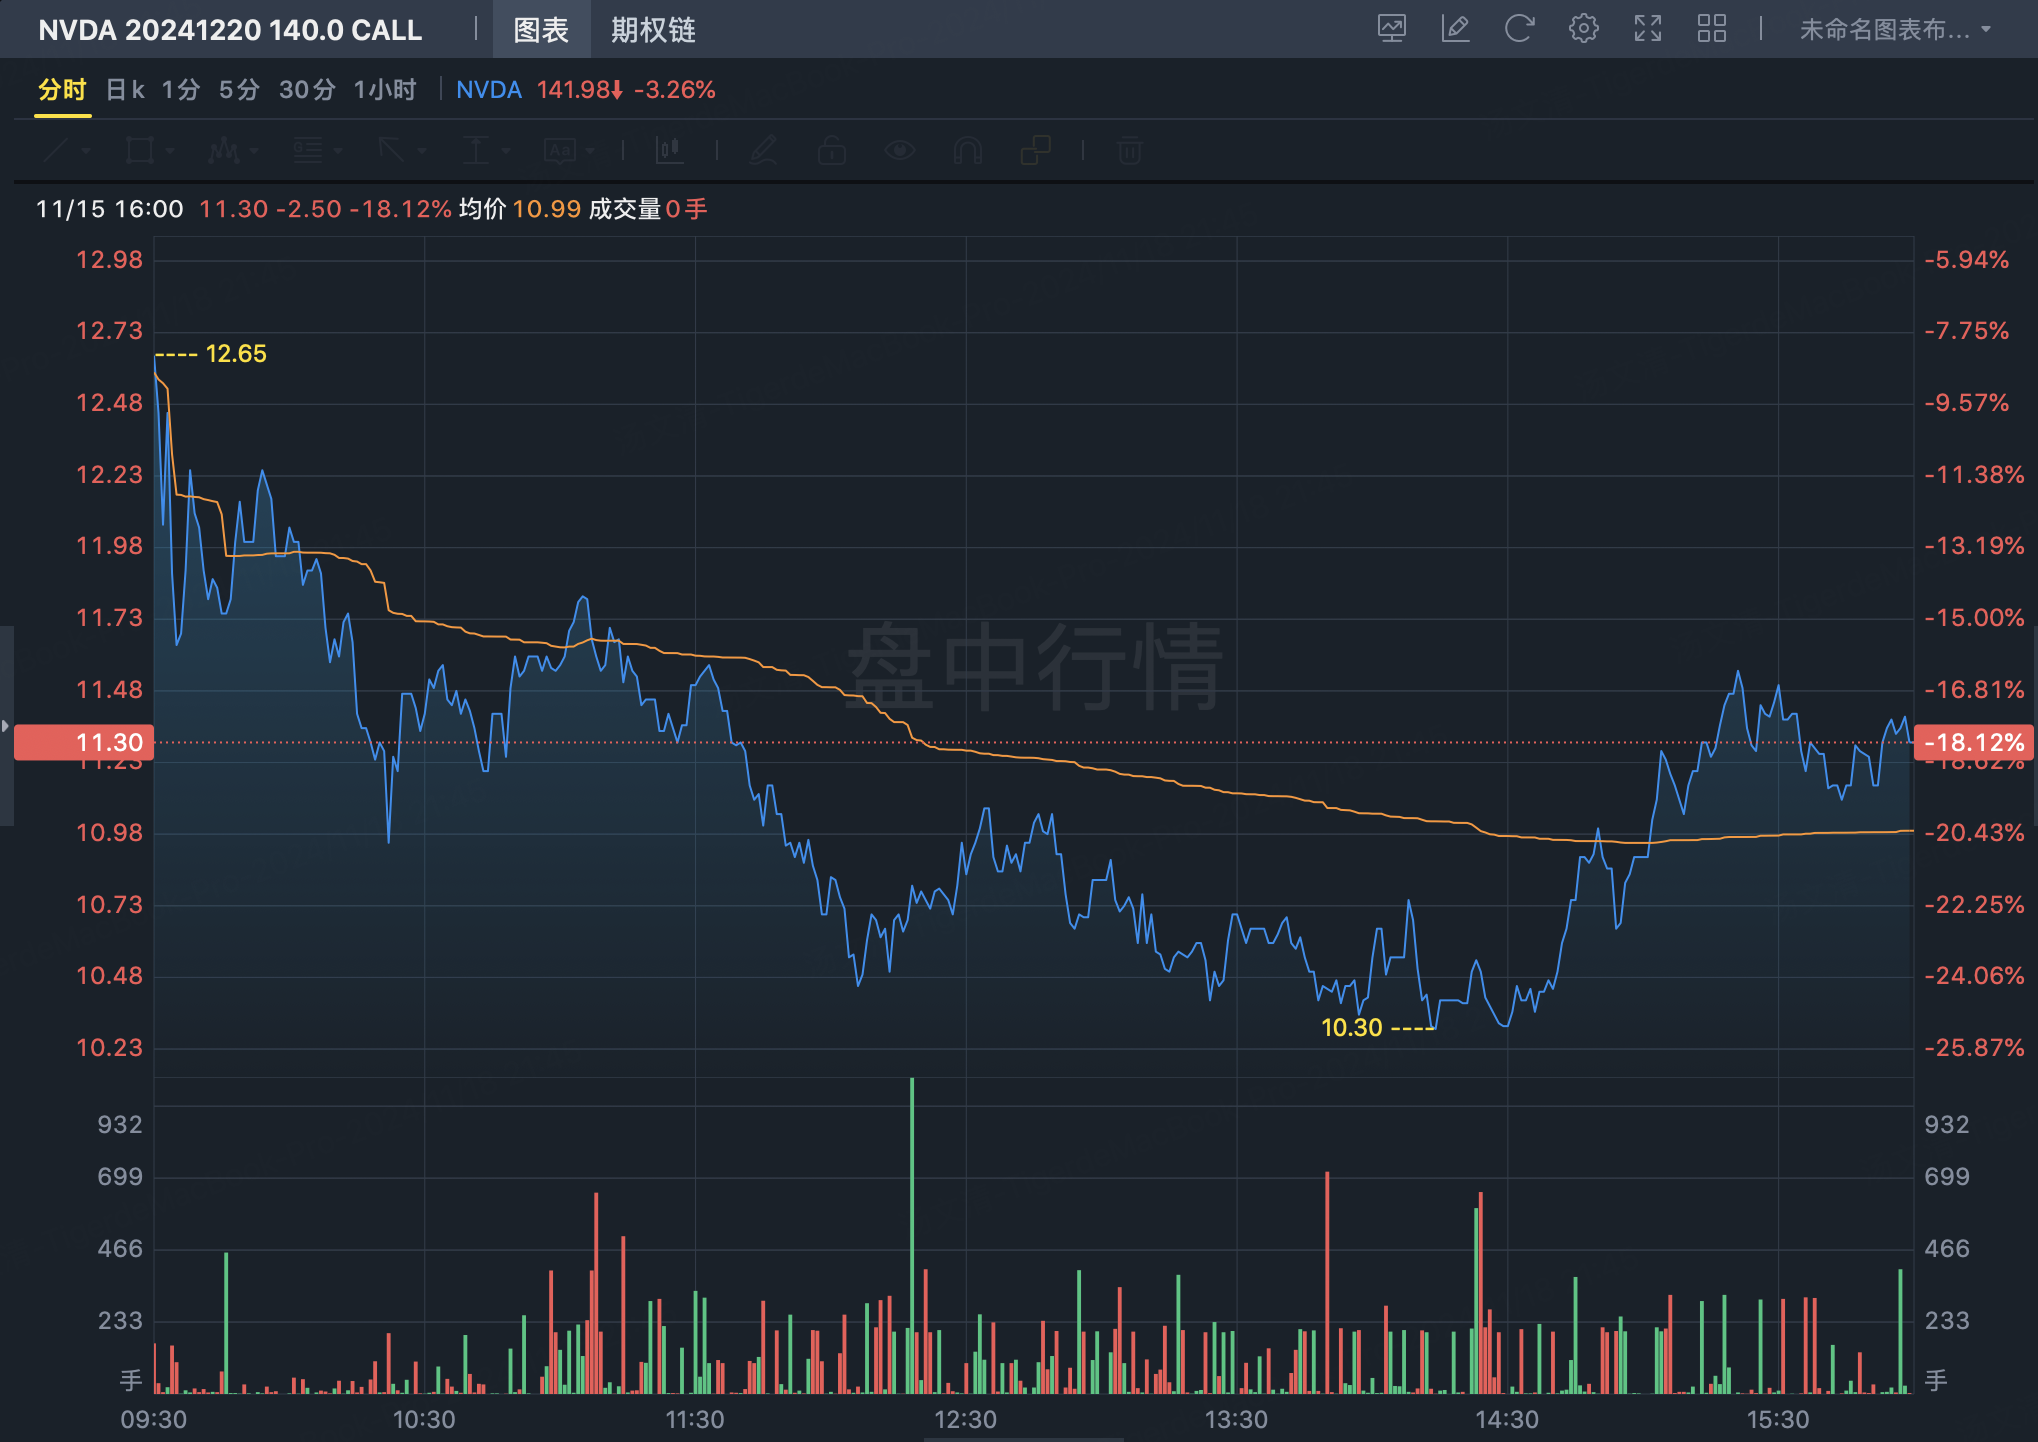This screenshot has height=1442, width=2038.
Task: Refresh the chart with reload icon
Action: coord(1519,29)
